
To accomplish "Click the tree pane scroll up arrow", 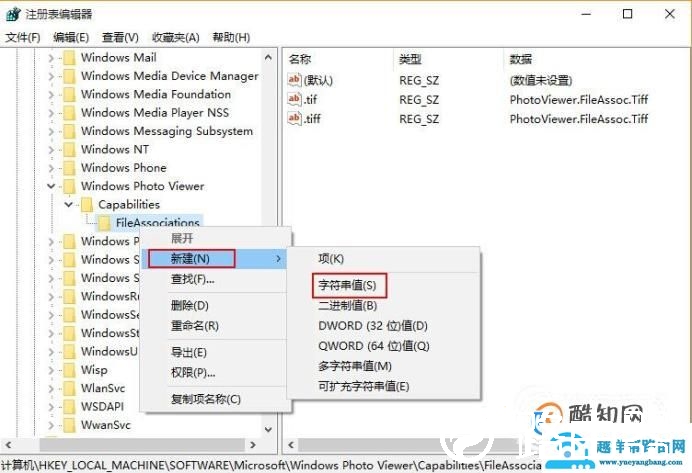I will point(268,57).
